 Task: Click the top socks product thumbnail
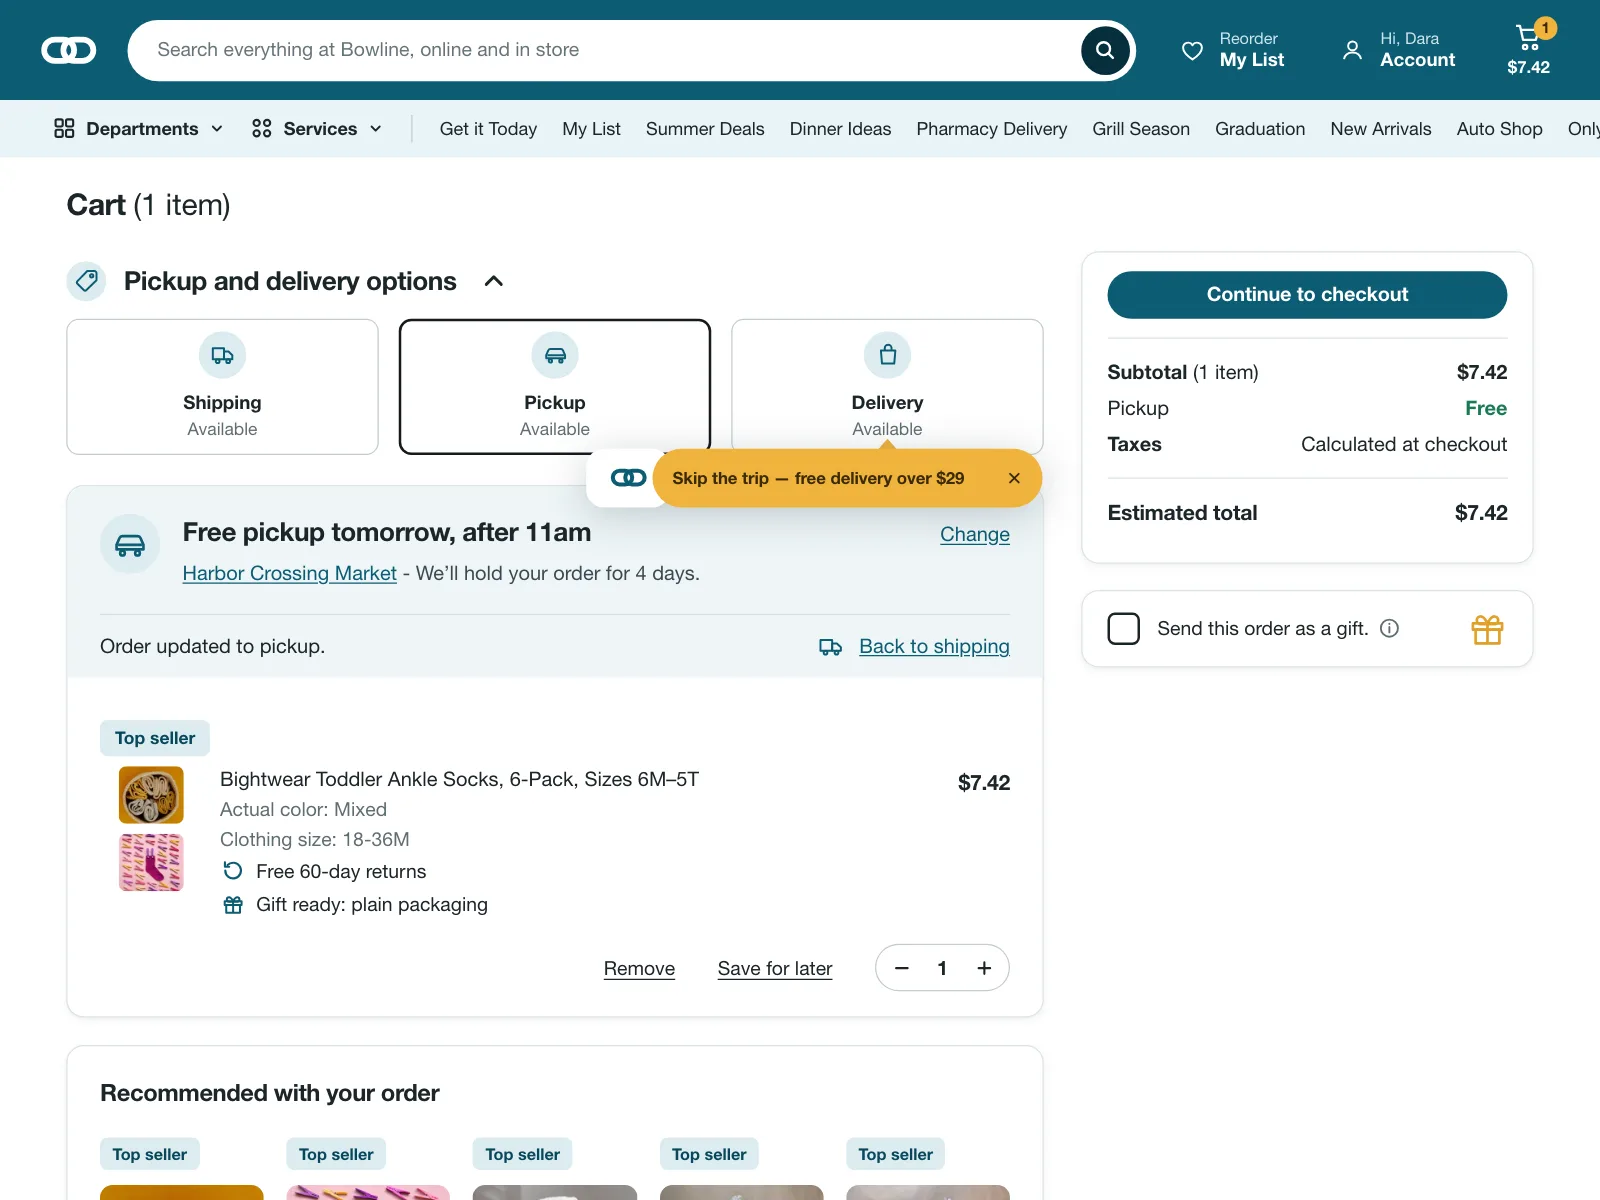tap(151, 795)
